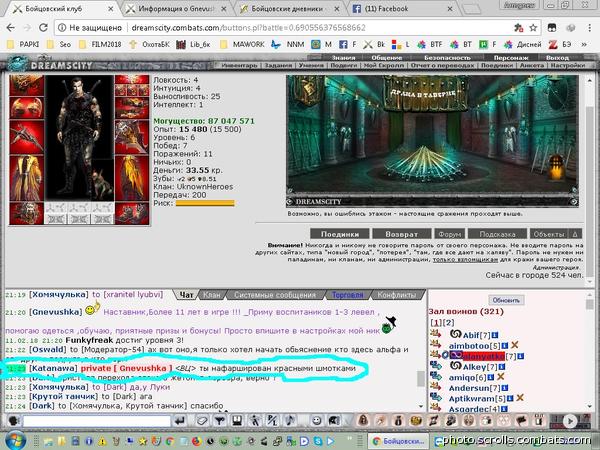
Task: Click the round play button at the bottom-right toolbar
Action: (x=570, y=421)
